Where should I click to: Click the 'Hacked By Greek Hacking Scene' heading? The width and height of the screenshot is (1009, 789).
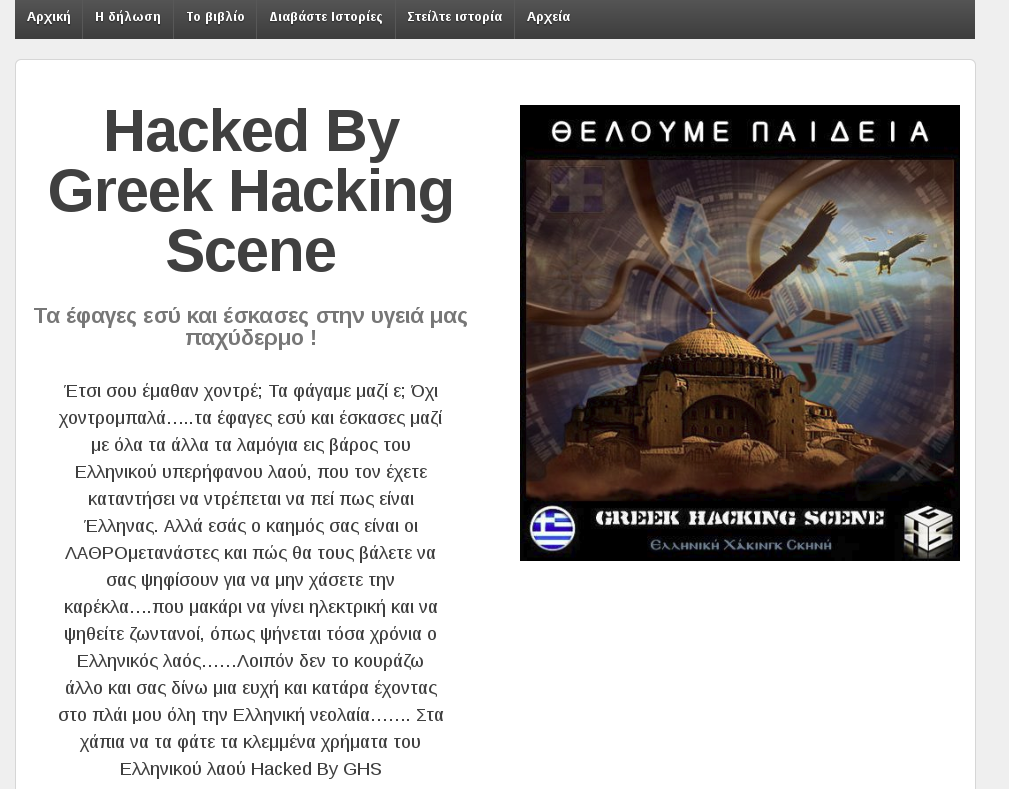(x=251, y=191)
